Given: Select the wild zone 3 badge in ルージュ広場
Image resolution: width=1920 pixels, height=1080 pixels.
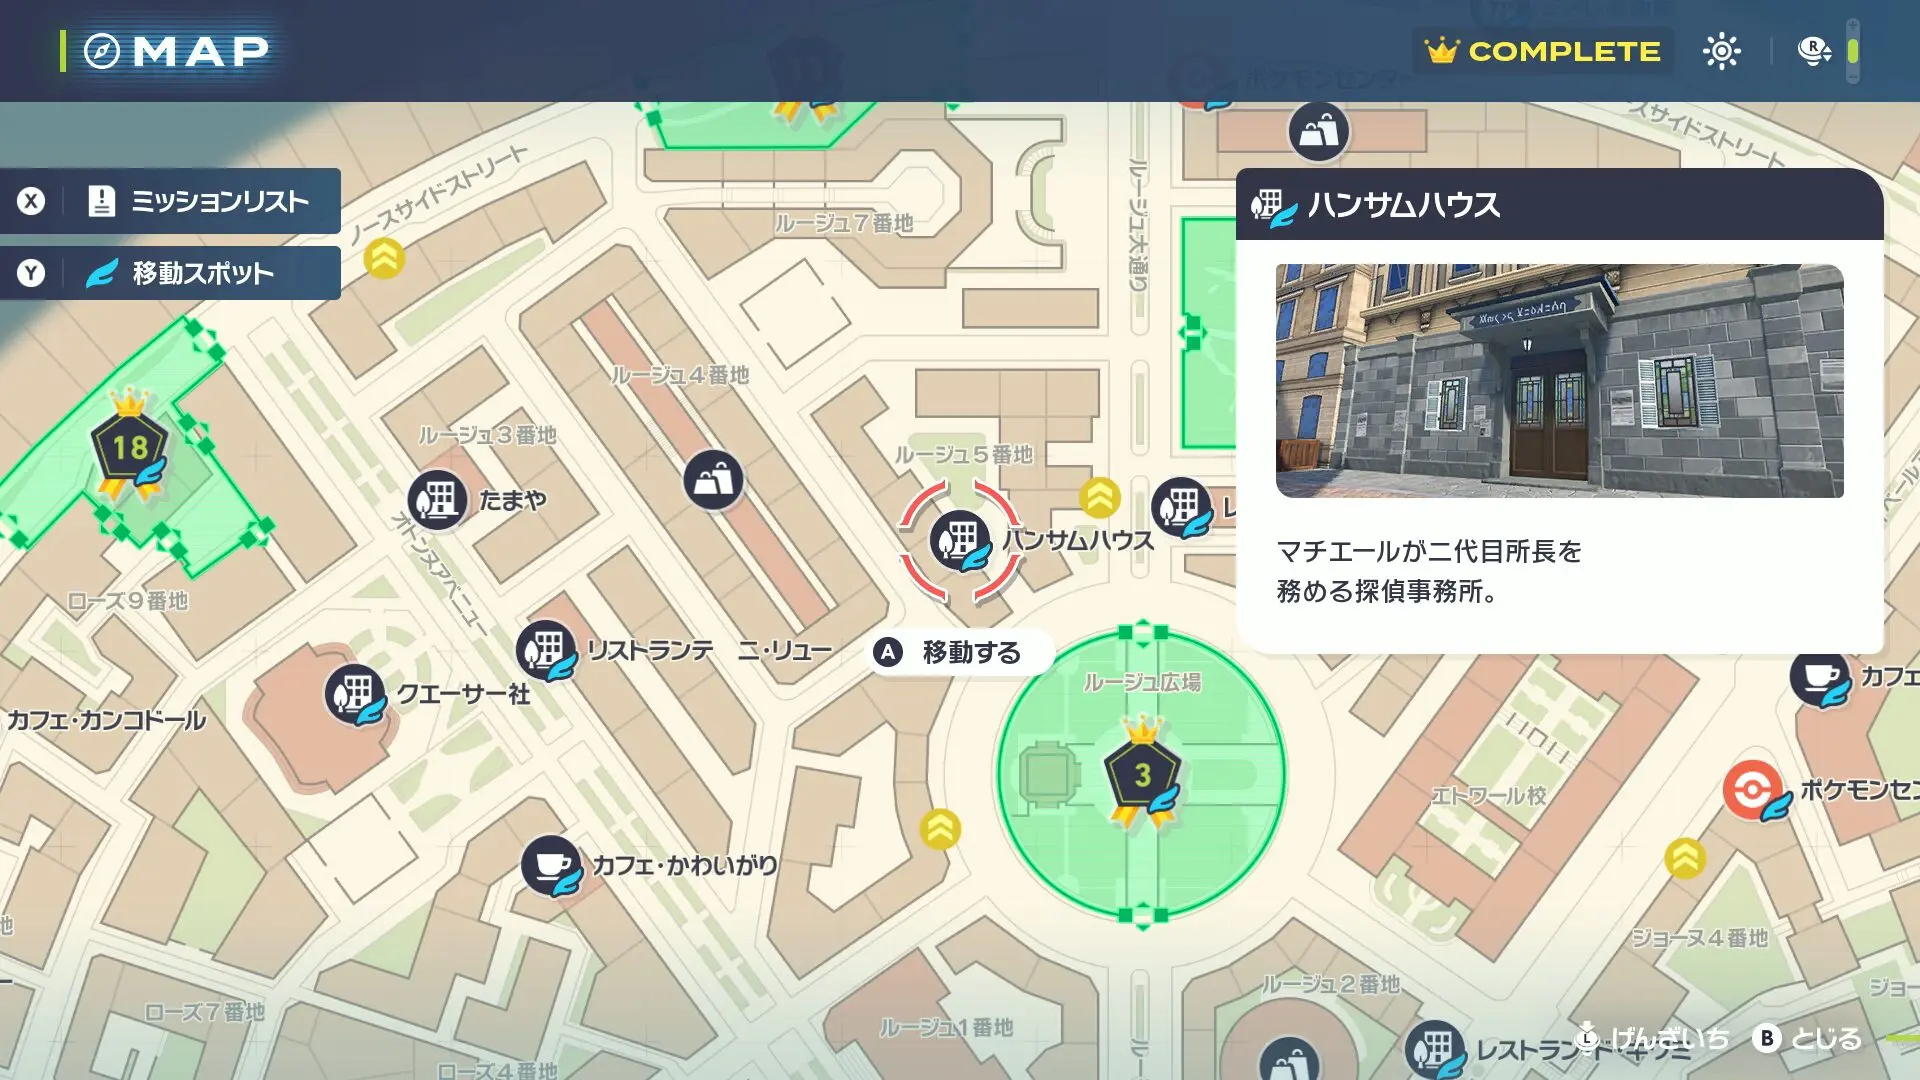Looking at the screenshot, I should click(x=1142, y=774).
